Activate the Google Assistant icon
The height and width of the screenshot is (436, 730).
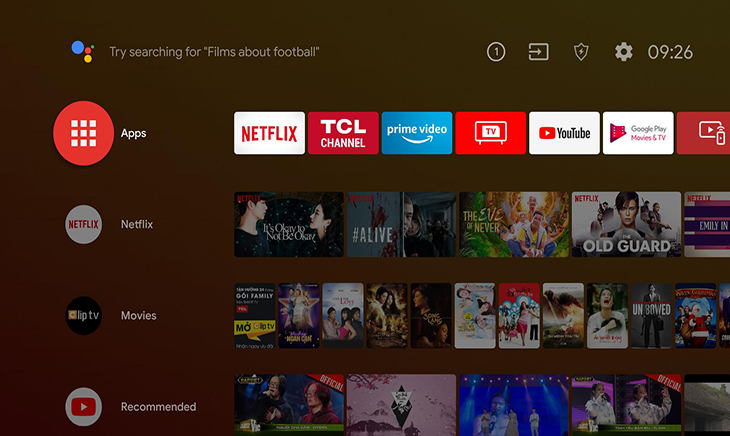pyautogui.click(x=83, y=51)
